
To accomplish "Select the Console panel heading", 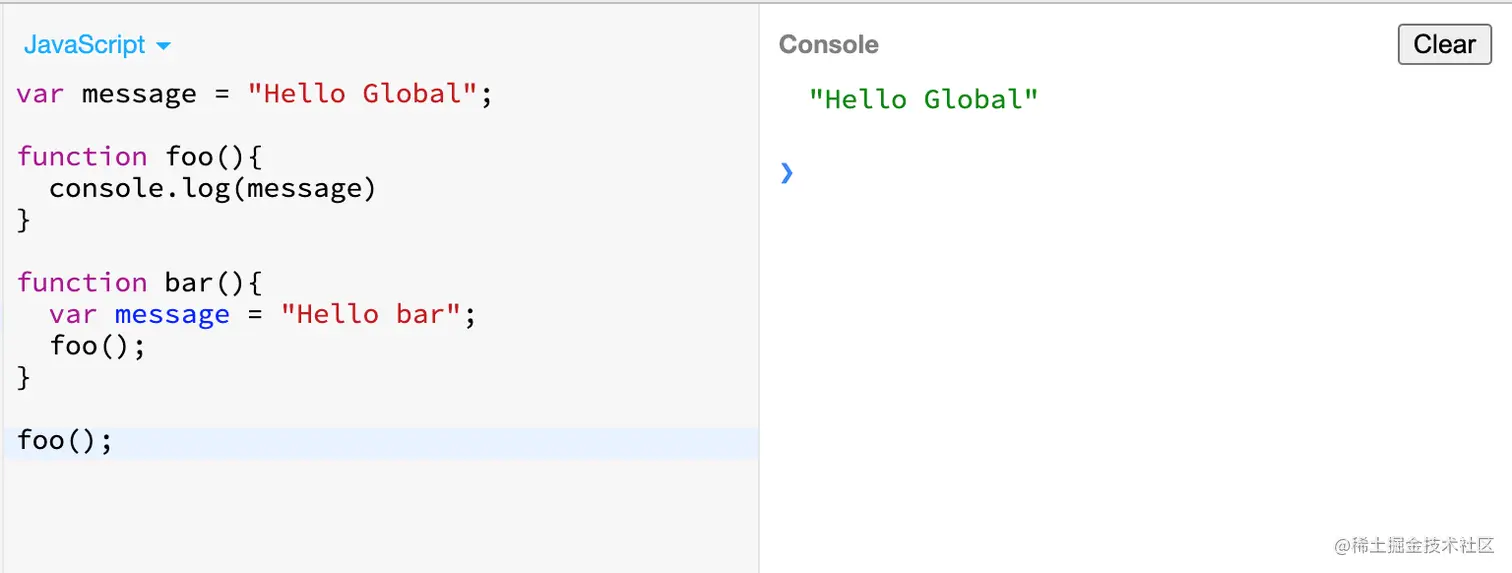I will pos(828,45).
